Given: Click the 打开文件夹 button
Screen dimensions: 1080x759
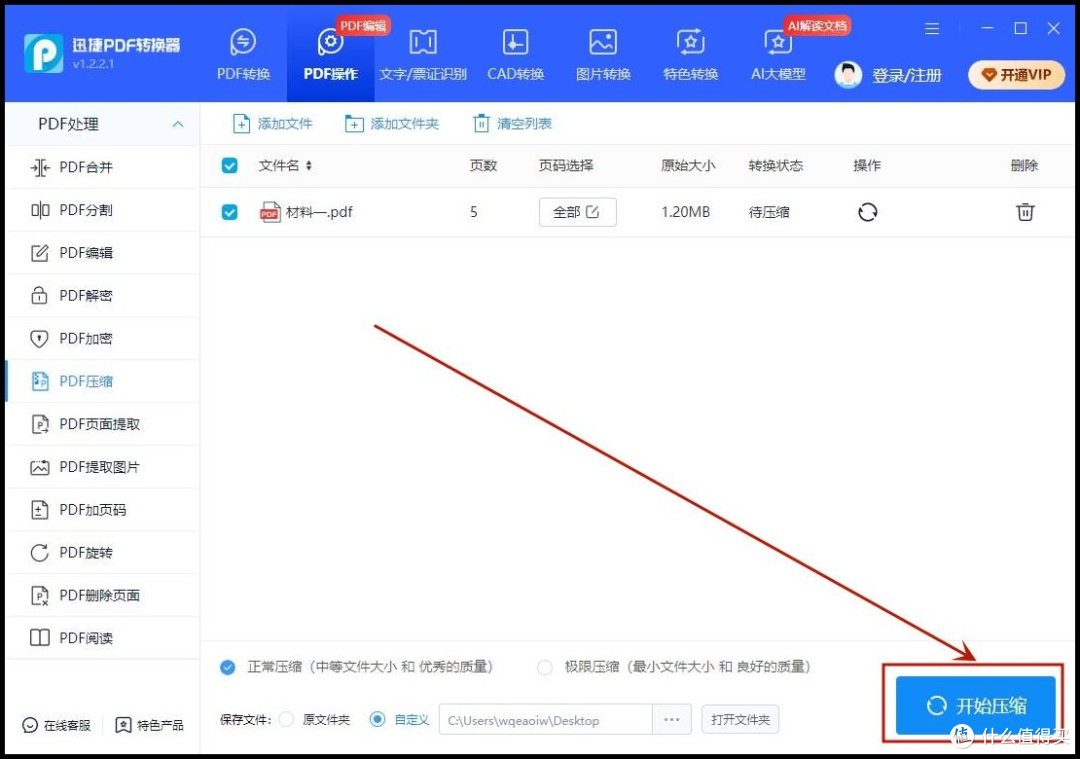Looking at the screenshot, I should [740, 720].
